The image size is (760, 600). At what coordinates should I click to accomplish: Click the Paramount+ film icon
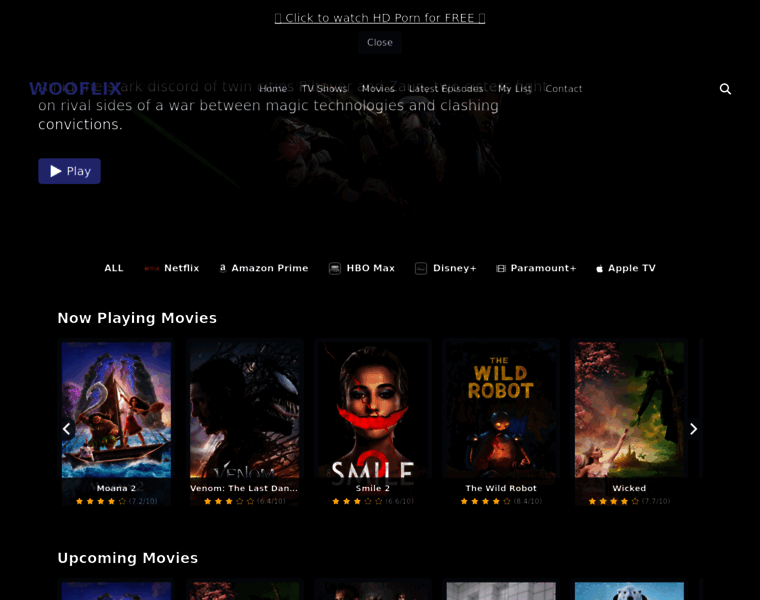tap(501, 268)
